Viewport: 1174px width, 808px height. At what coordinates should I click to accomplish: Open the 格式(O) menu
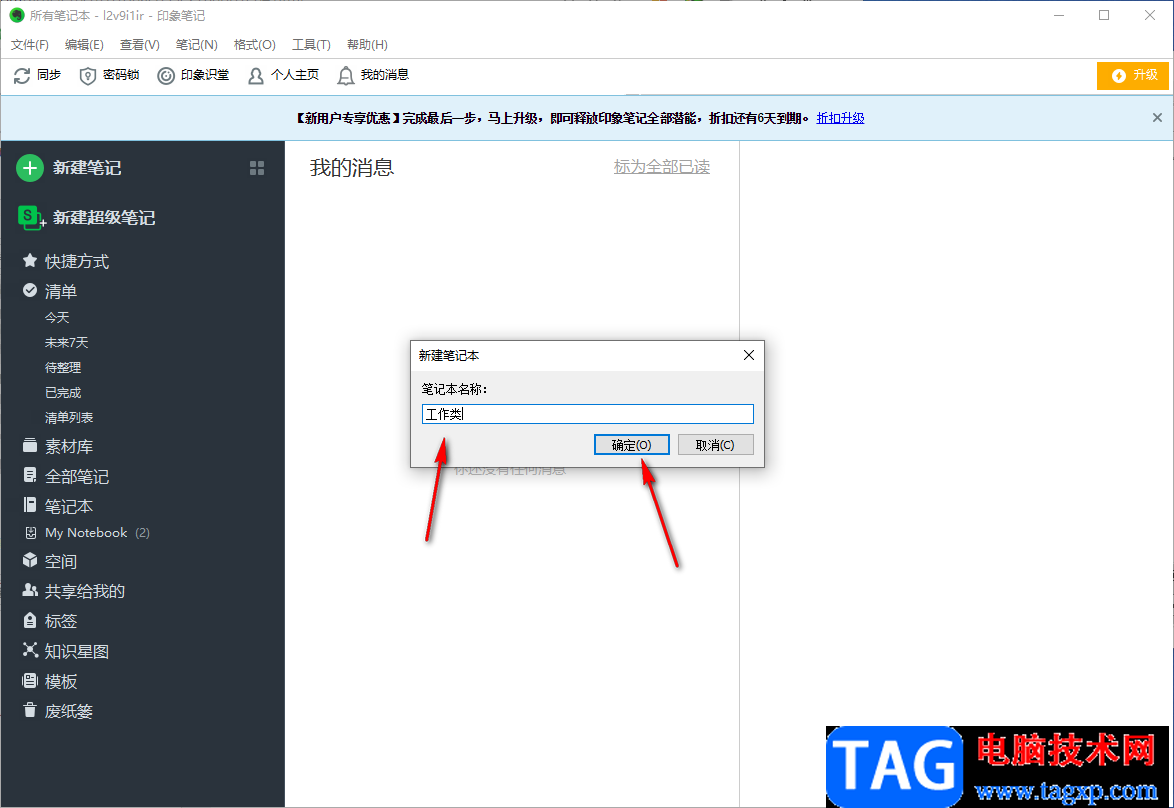255,45
